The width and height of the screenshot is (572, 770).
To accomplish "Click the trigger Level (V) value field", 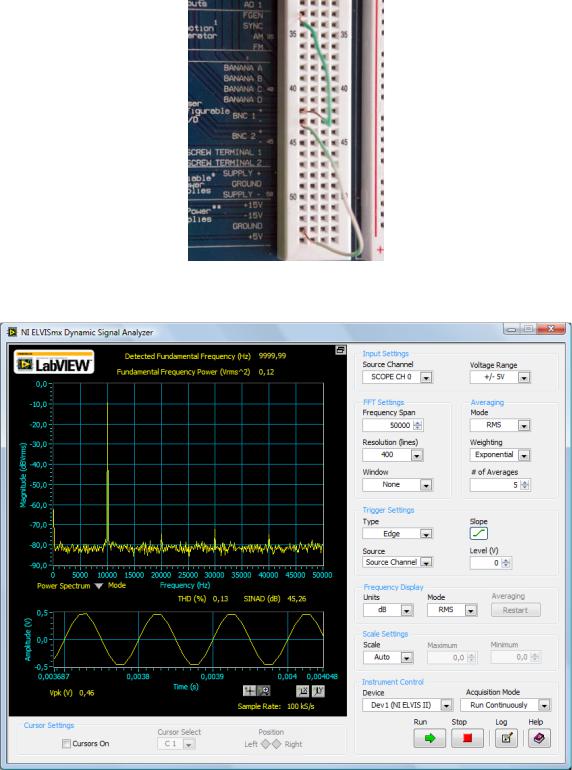I will (x=486, y=563).
